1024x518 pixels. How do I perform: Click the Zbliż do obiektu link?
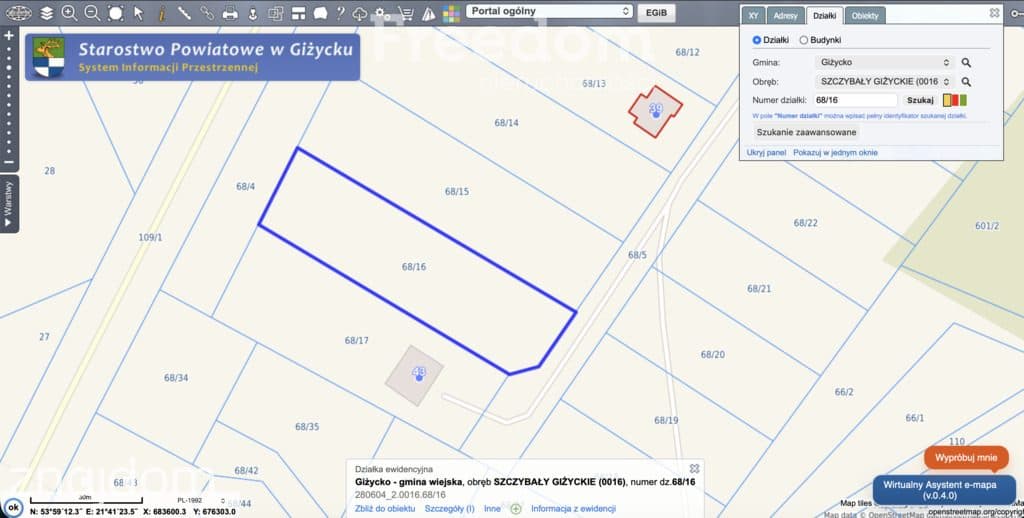(385, 508)
